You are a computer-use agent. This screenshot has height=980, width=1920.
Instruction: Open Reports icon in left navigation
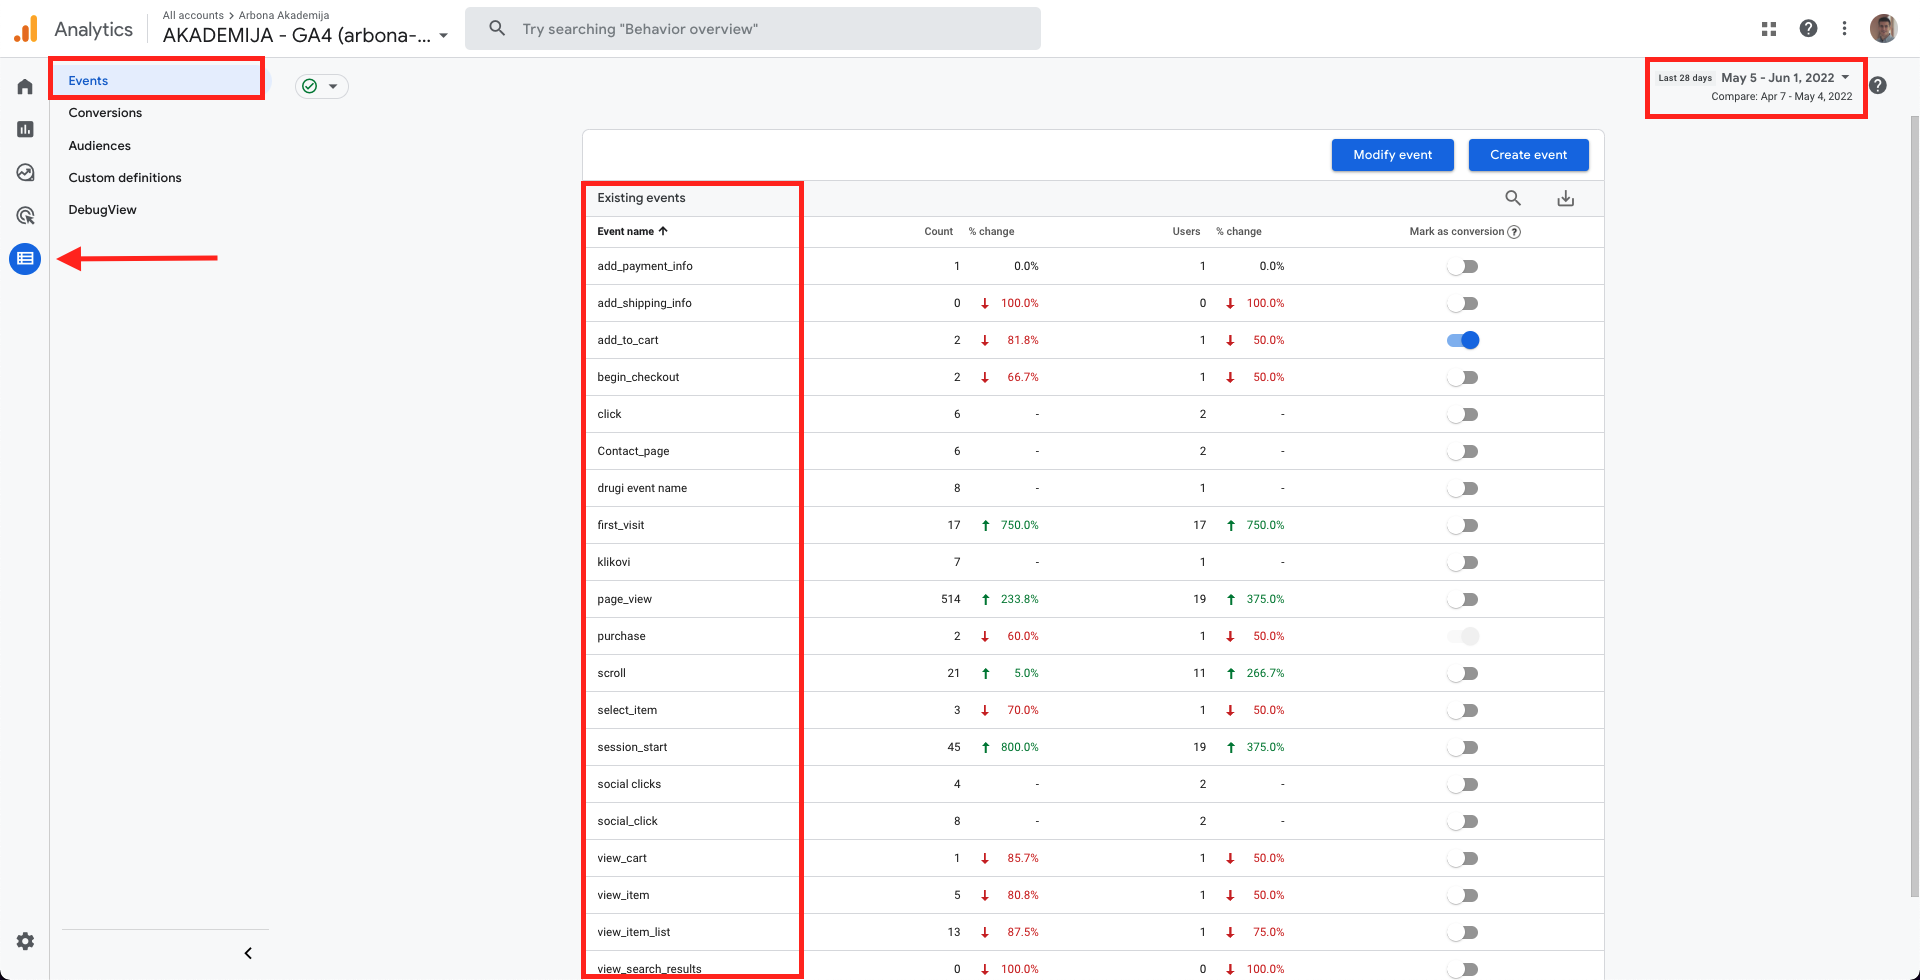coord(25,129)
